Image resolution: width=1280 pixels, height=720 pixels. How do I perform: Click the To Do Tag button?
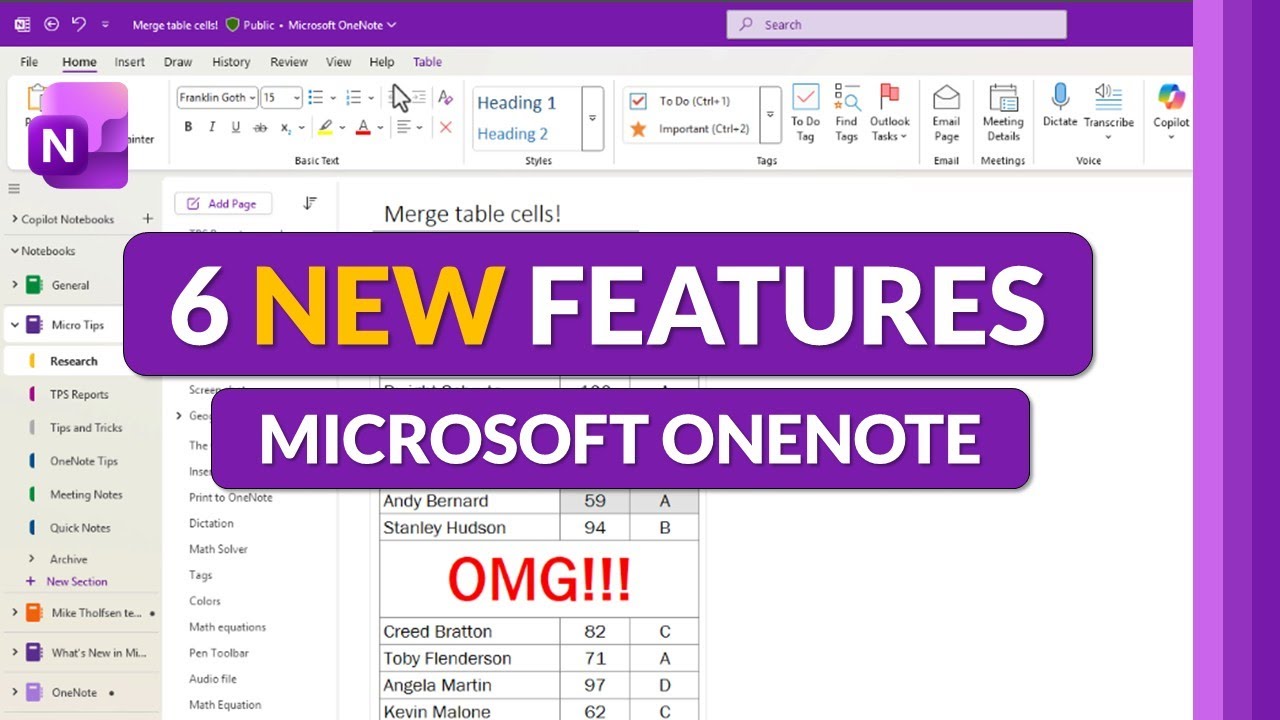[x=806, y=112]
